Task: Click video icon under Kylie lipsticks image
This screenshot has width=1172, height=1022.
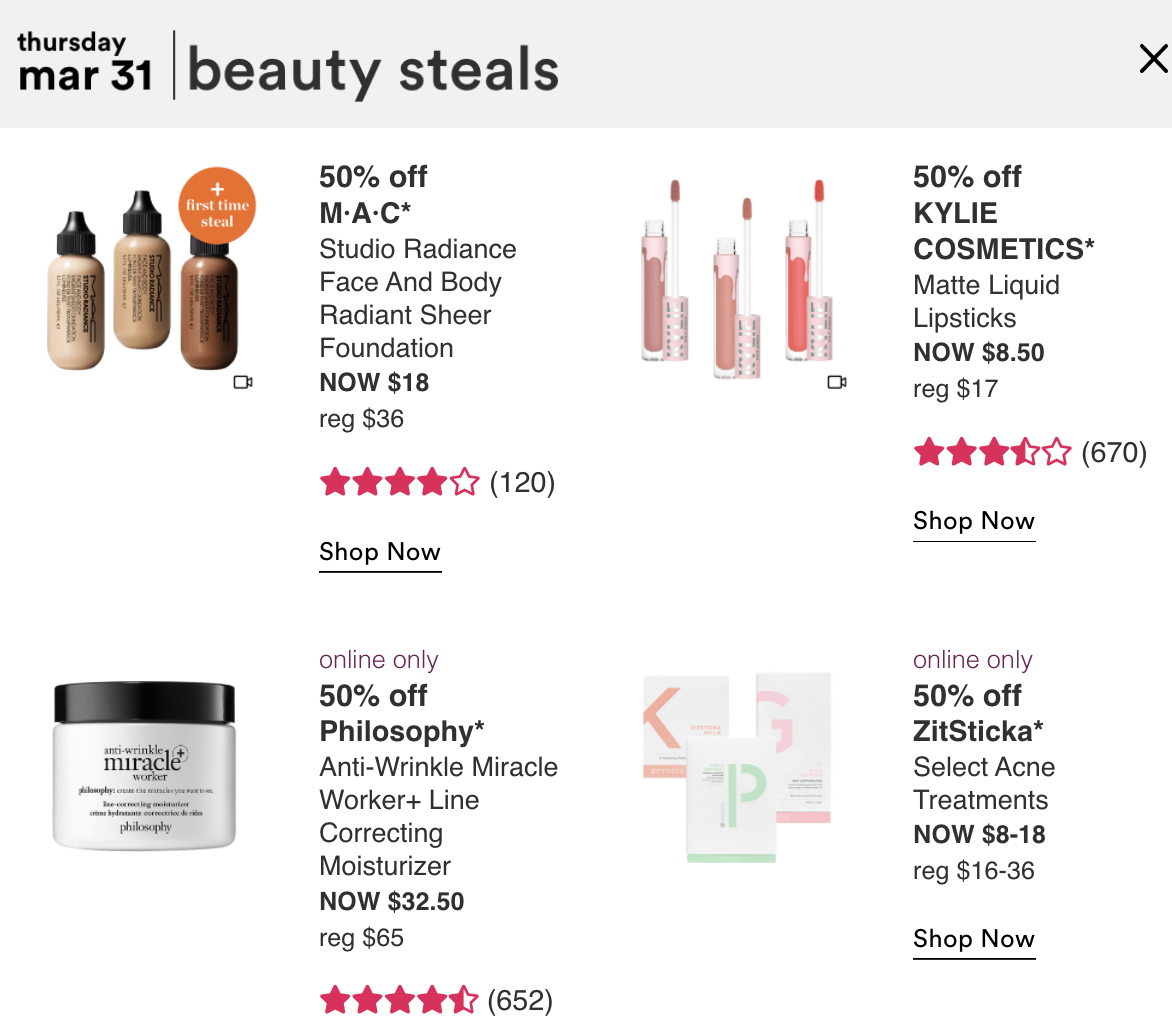Action: 837,382
